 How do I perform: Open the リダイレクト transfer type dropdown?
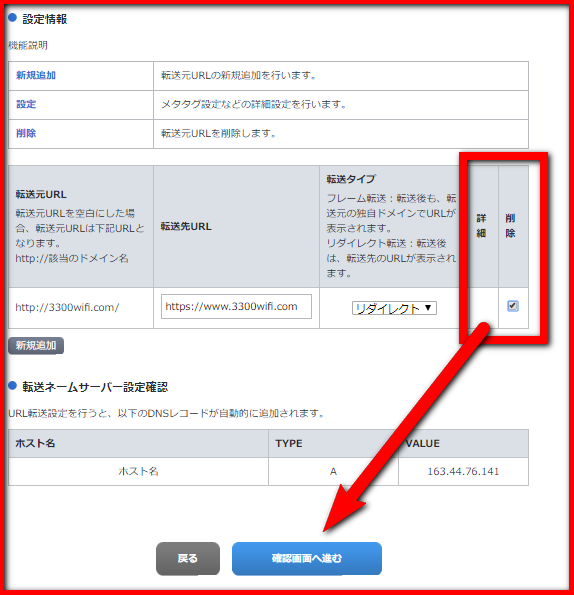394,308
